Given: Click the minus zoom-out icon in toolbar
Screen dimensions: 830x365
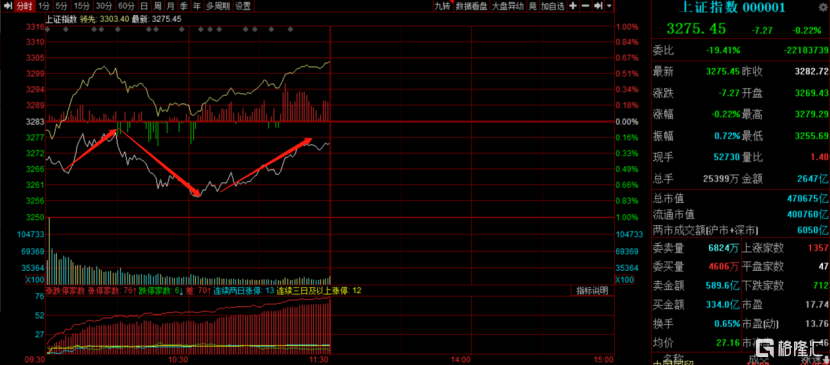Looking at the screenshot, I should click(585, 6).
